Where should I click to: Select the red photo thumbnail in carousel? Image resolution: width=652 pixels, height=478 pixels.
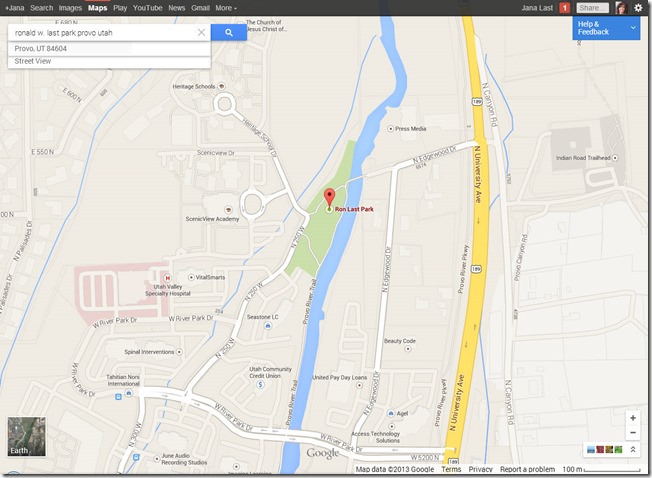pos(600,449)
